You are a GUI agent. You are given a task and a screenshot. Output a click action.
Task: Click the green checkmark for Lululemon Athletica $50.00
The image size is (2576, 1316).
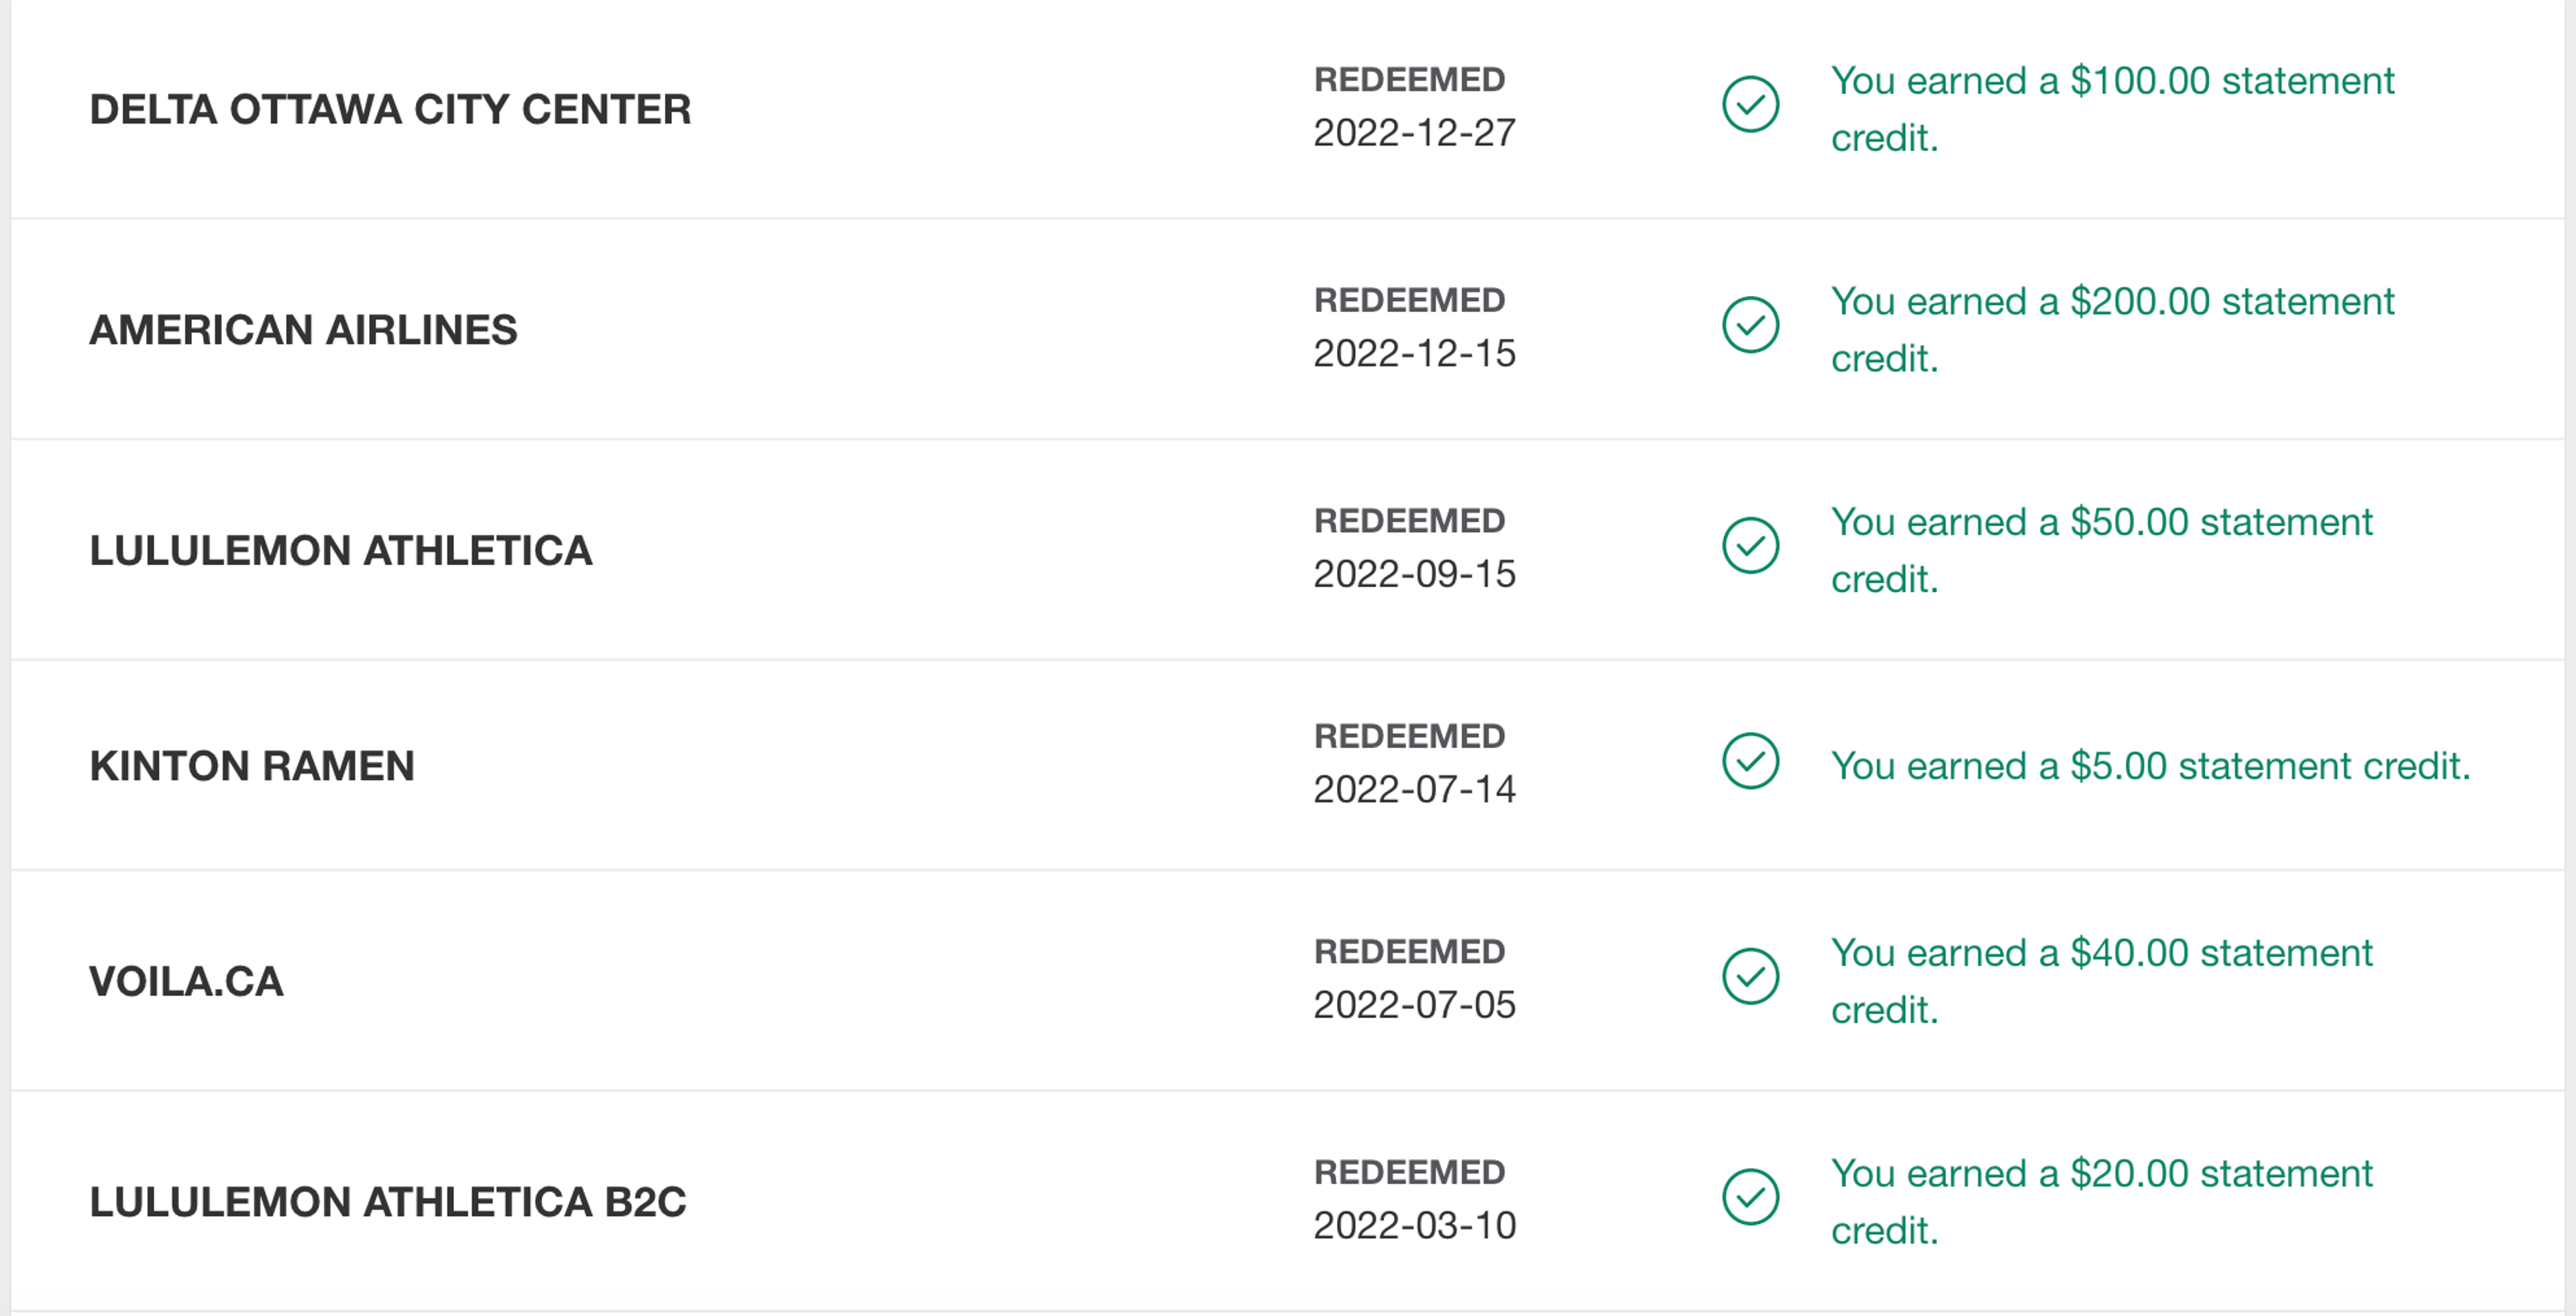coord(1750,545)
